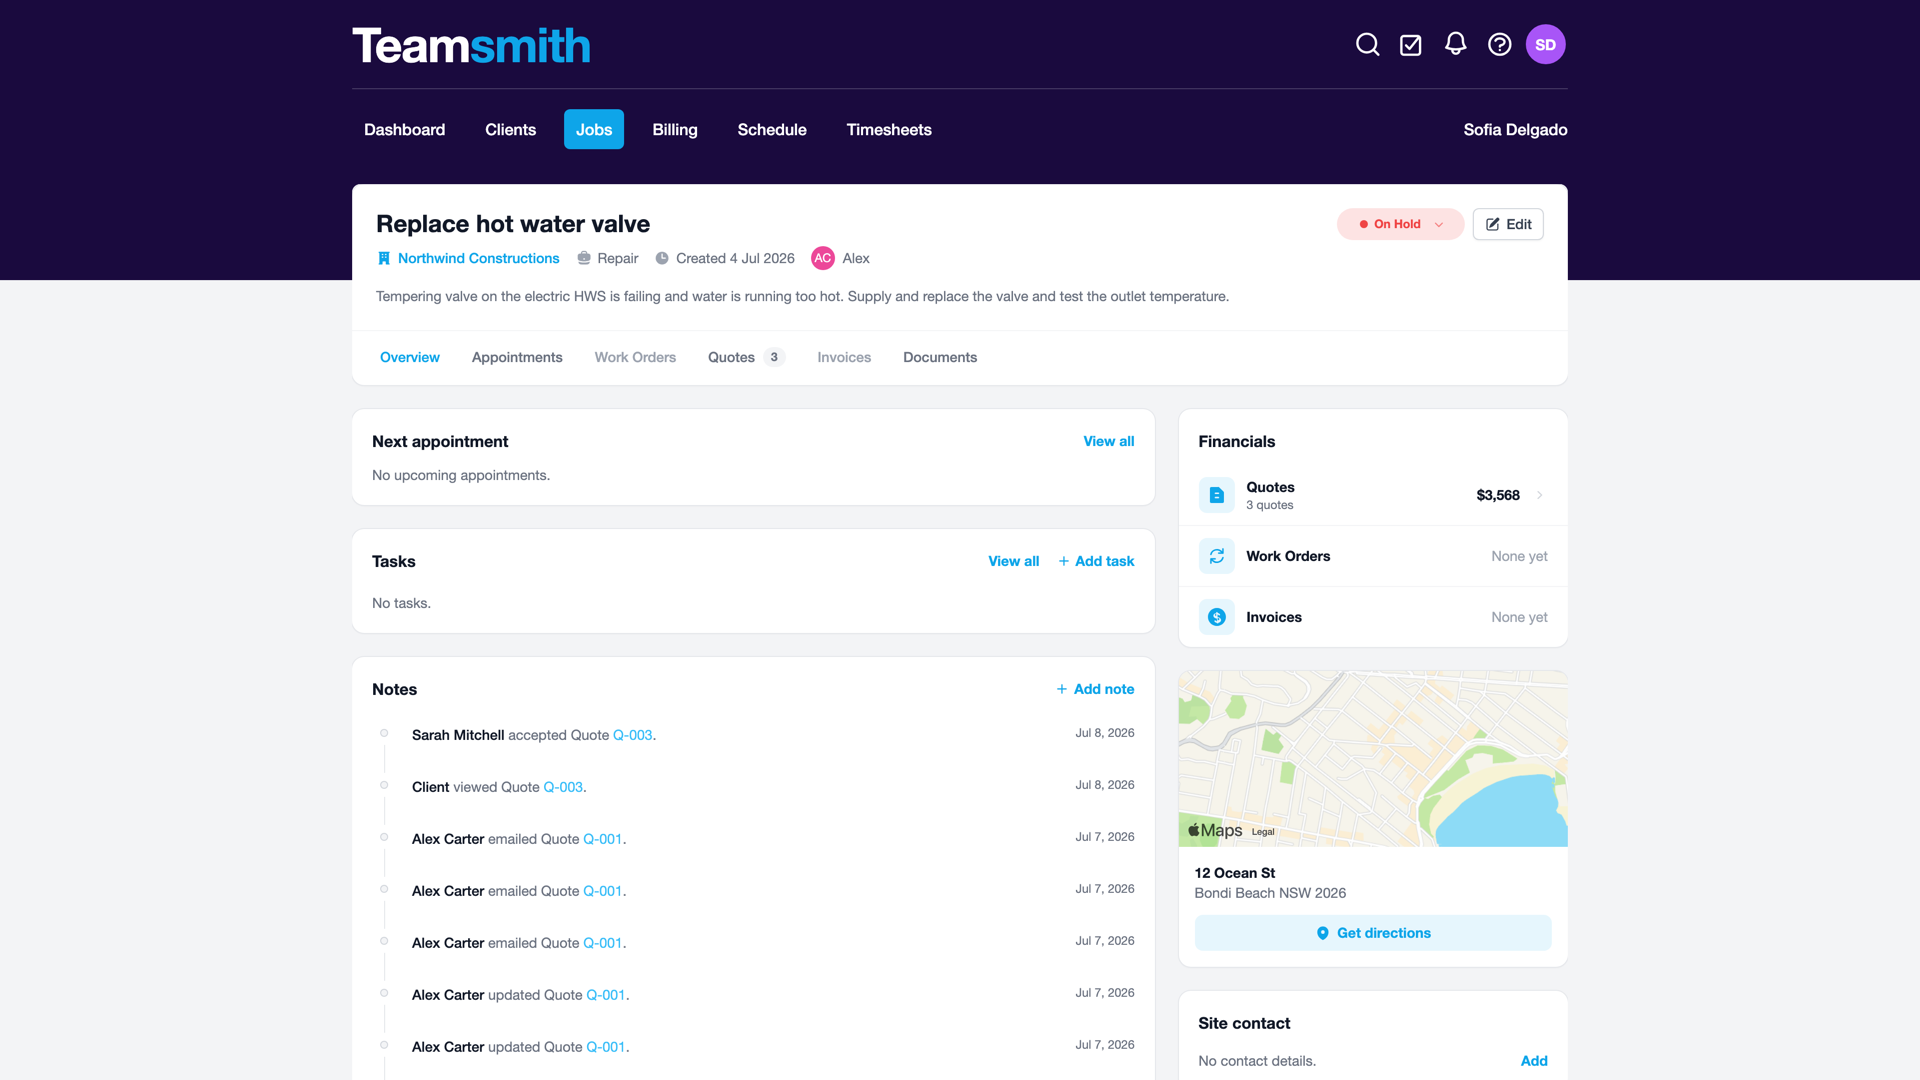
Task: Click the Get directions button
Action: 1373,933
